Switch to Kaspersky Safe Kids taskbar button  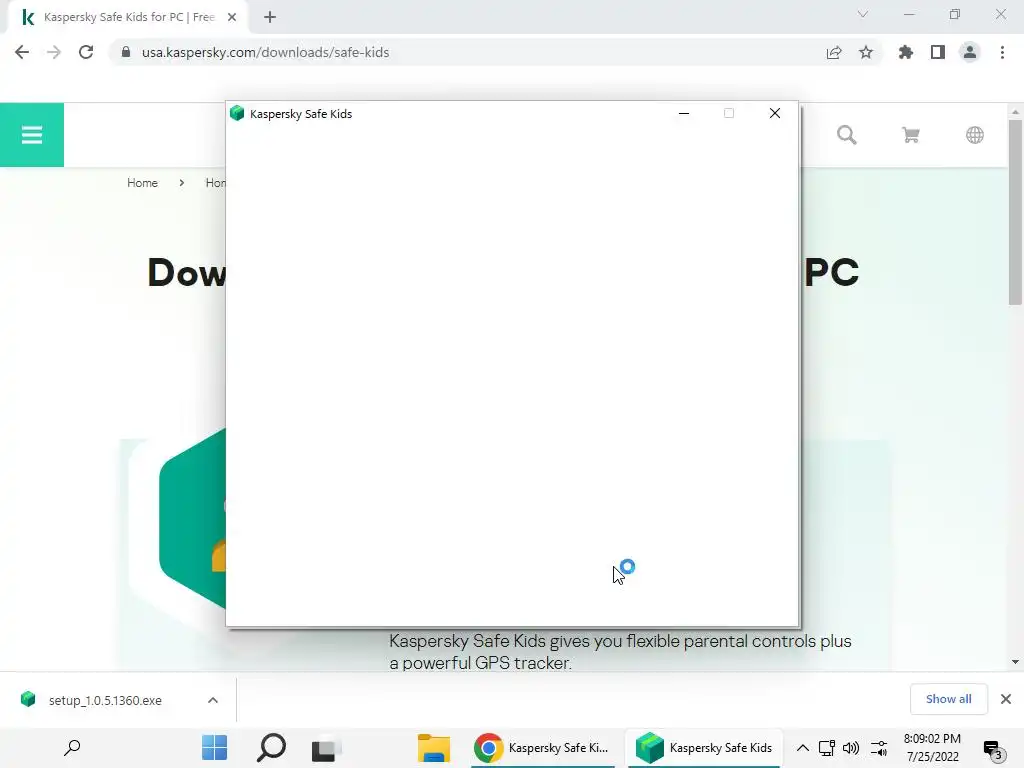point(704,748)
